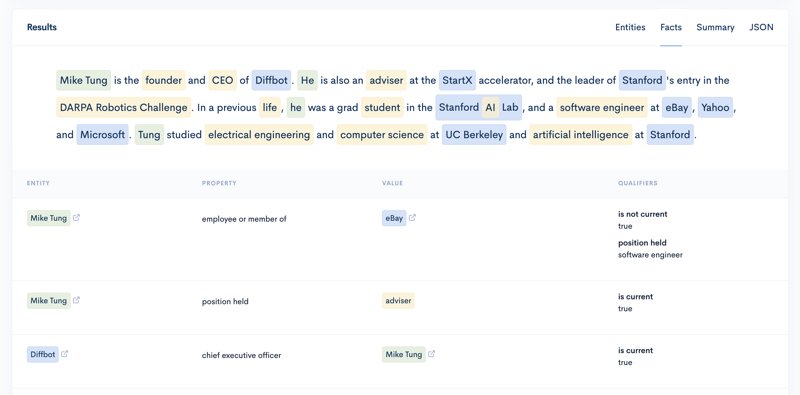Click the Results heading
The image size is (800, 395).
[x=42, y=27]
